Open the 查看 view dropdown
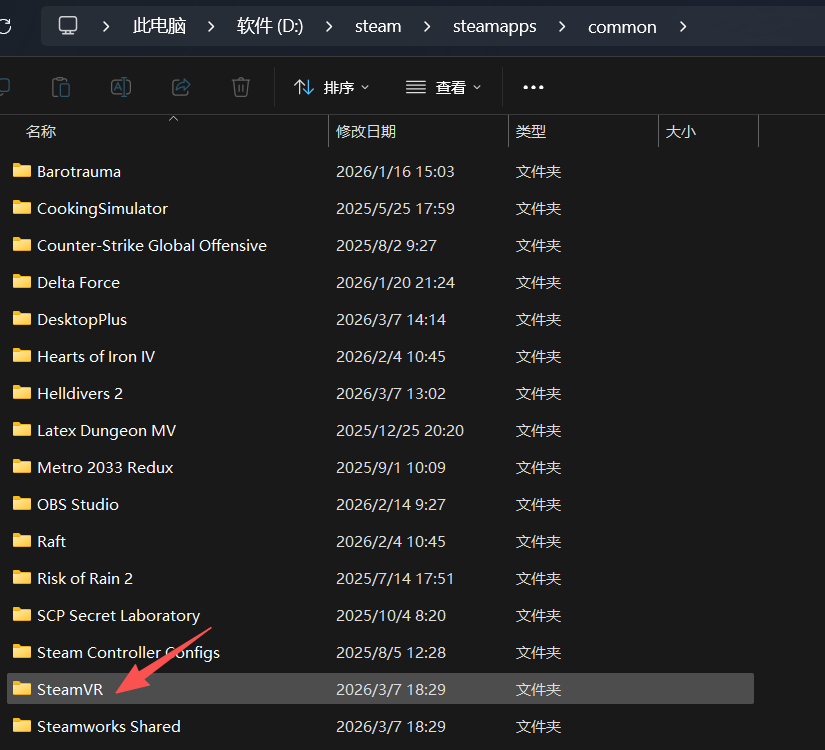Image resolution: width=825 pixels, height=750 pixels. coord(443,87)
